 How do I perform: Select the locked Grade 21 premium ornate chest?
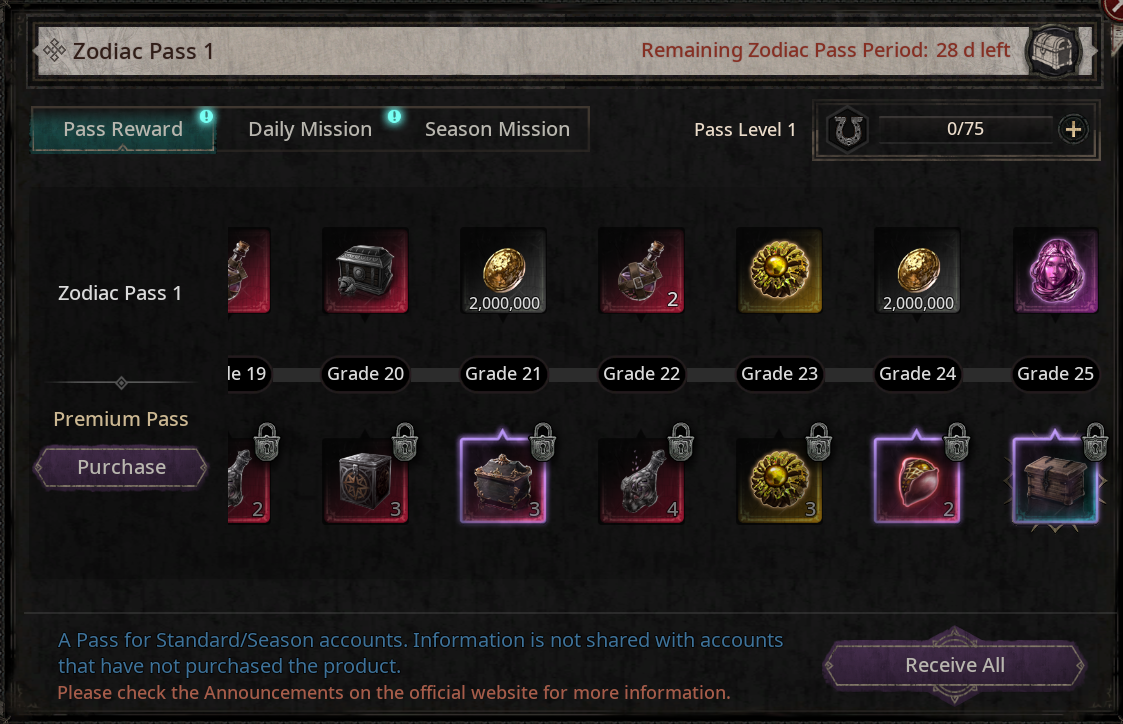tap(503, 481)
